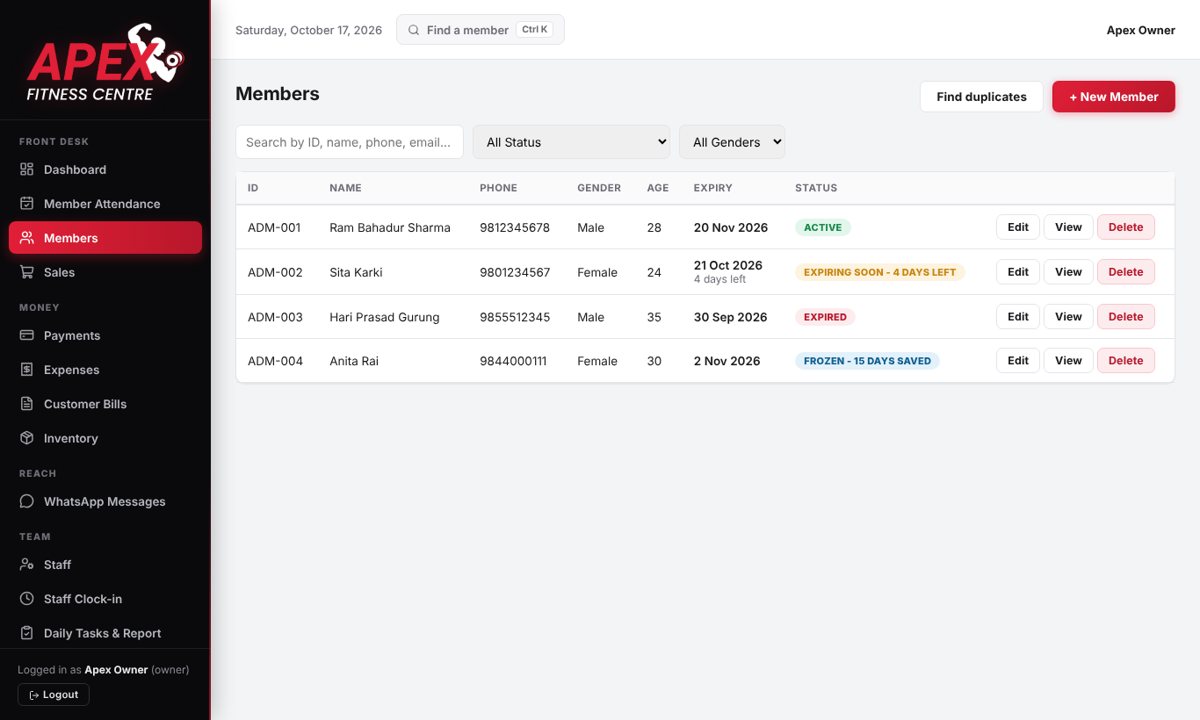The width and height of the screenshot is (1200, 720).
Task: Open Customer Bills page
Action: click(x=105, y=404)
